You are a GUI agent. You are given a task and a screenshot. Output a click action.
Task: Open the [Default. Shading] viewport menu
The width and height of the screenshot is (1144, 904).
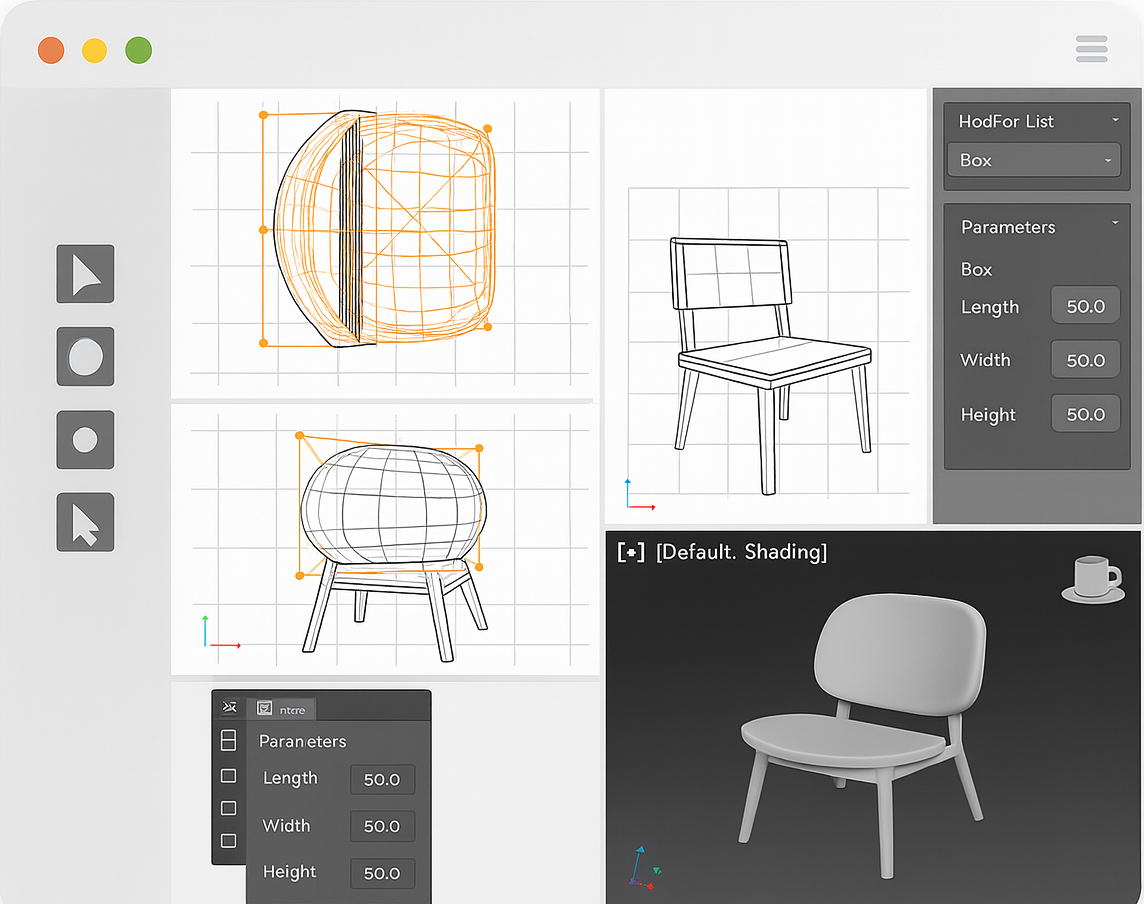pyautogui.click(x=741, y=552)
